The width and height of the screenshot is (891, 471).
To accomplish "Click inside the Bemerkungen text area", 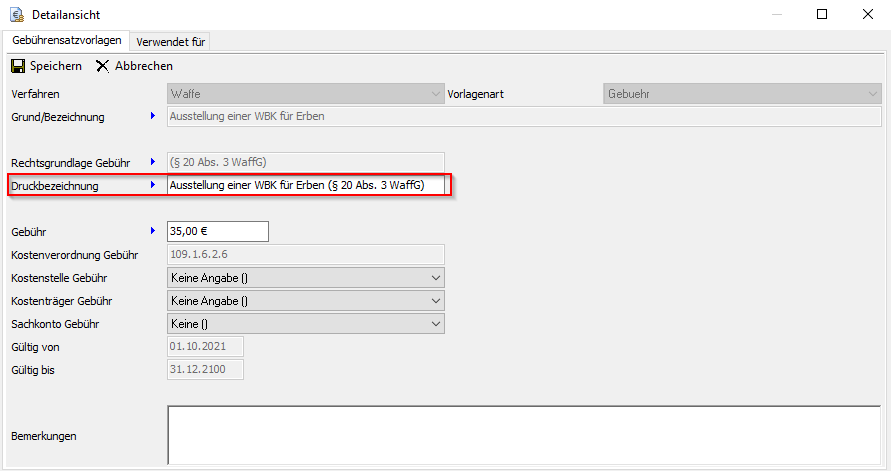I will point(523,435).
